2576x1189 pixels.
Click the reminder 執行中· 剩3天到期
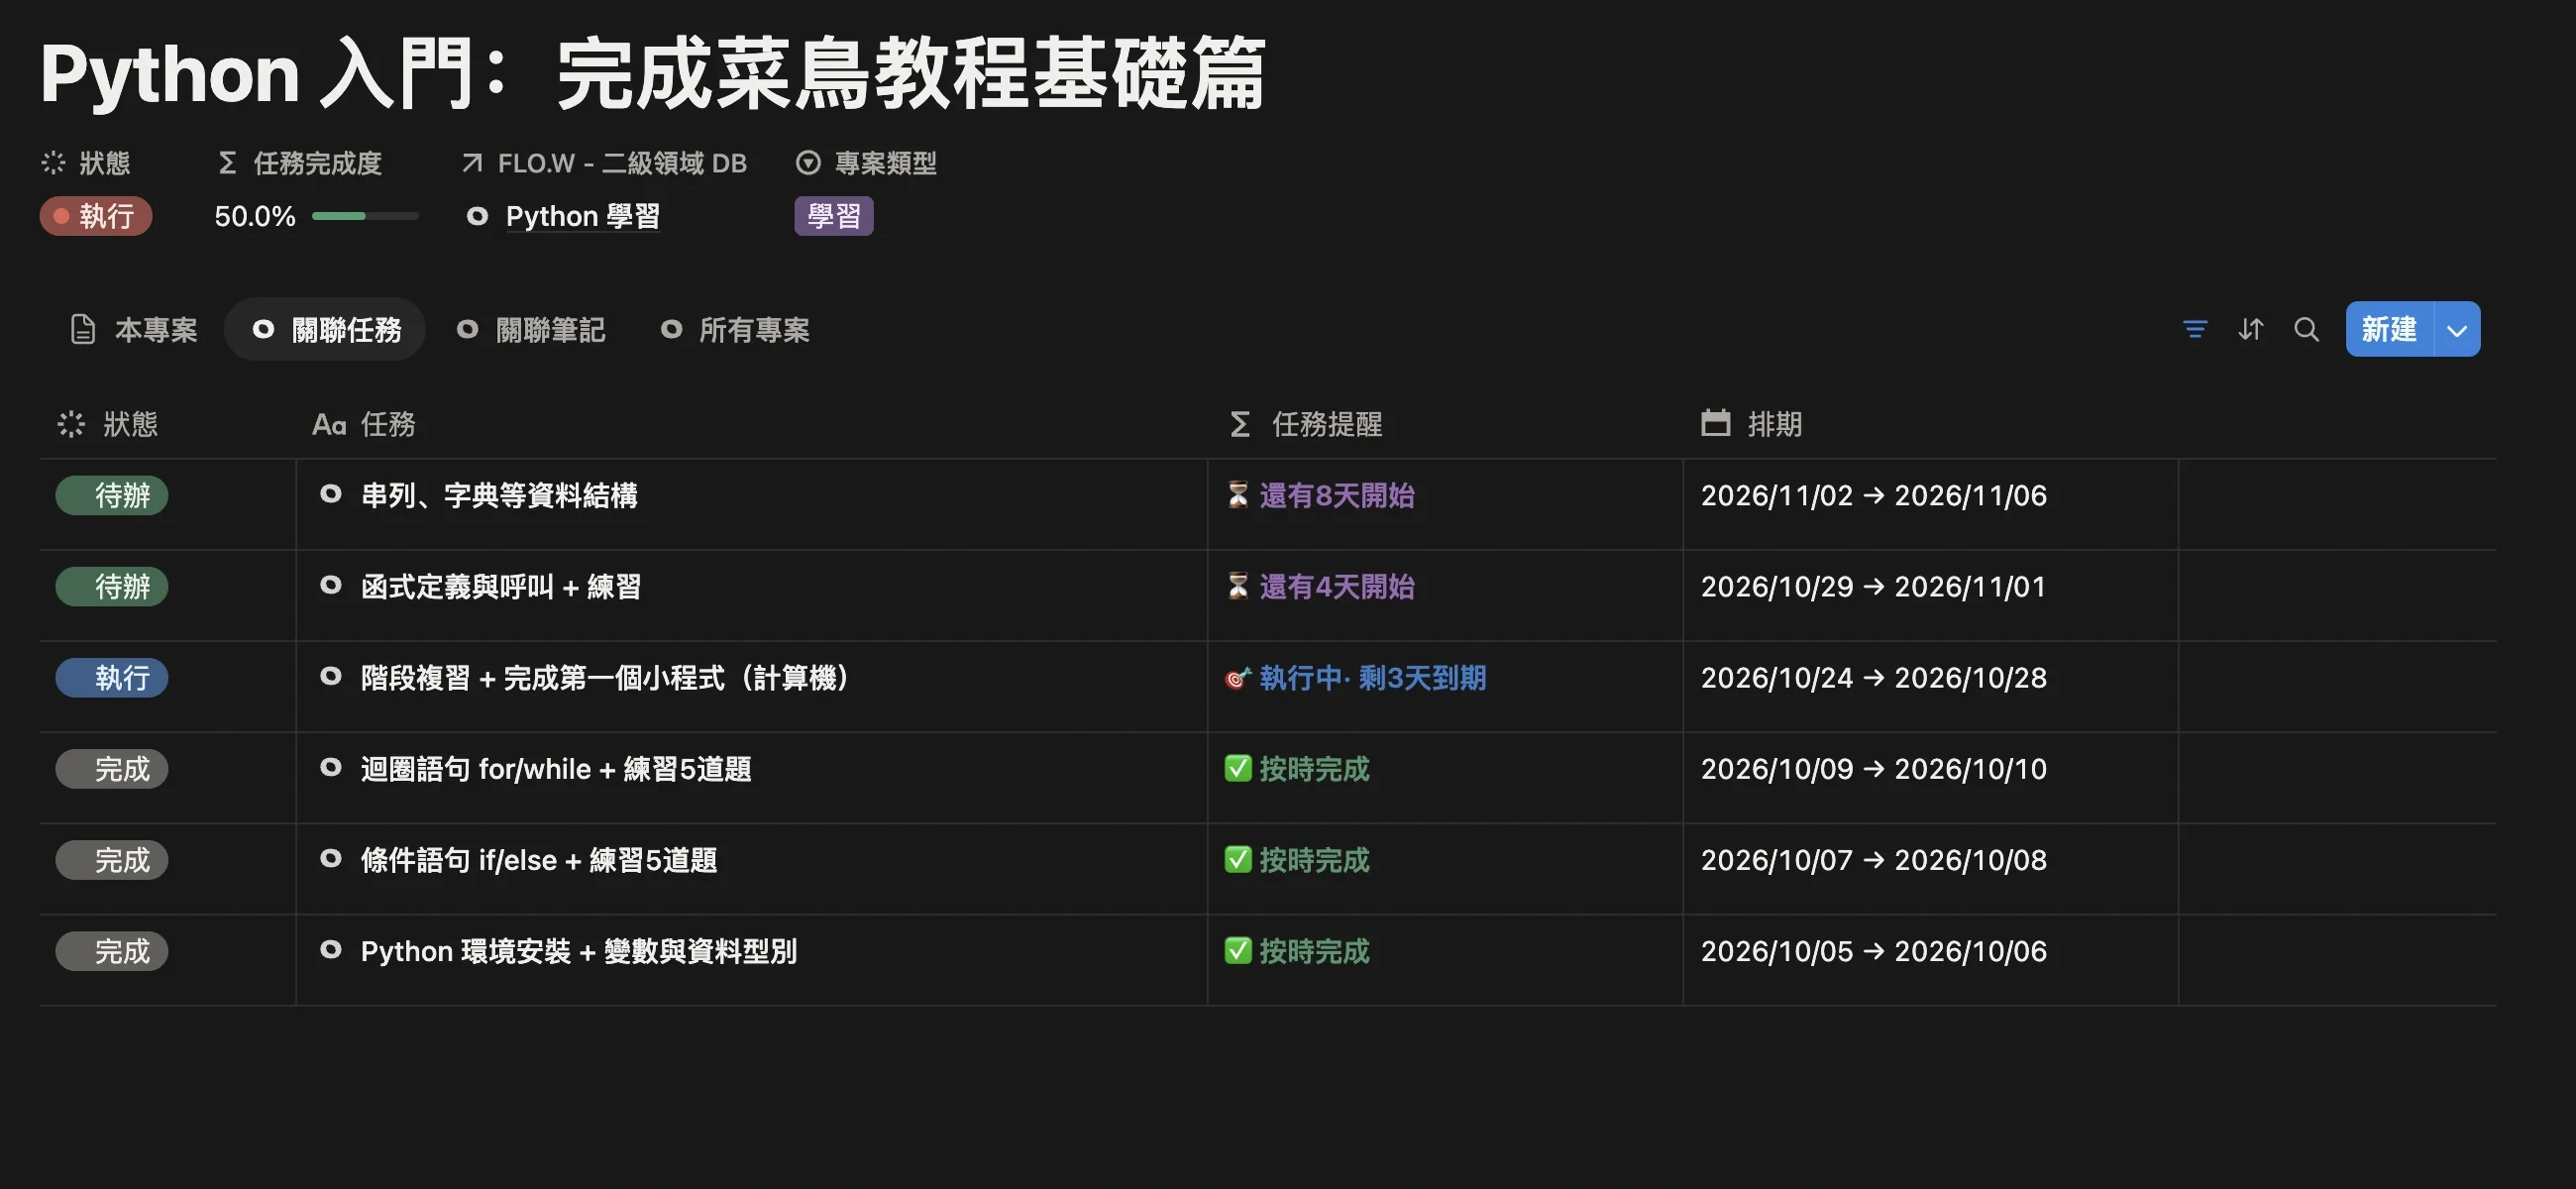pos(1356,678)
